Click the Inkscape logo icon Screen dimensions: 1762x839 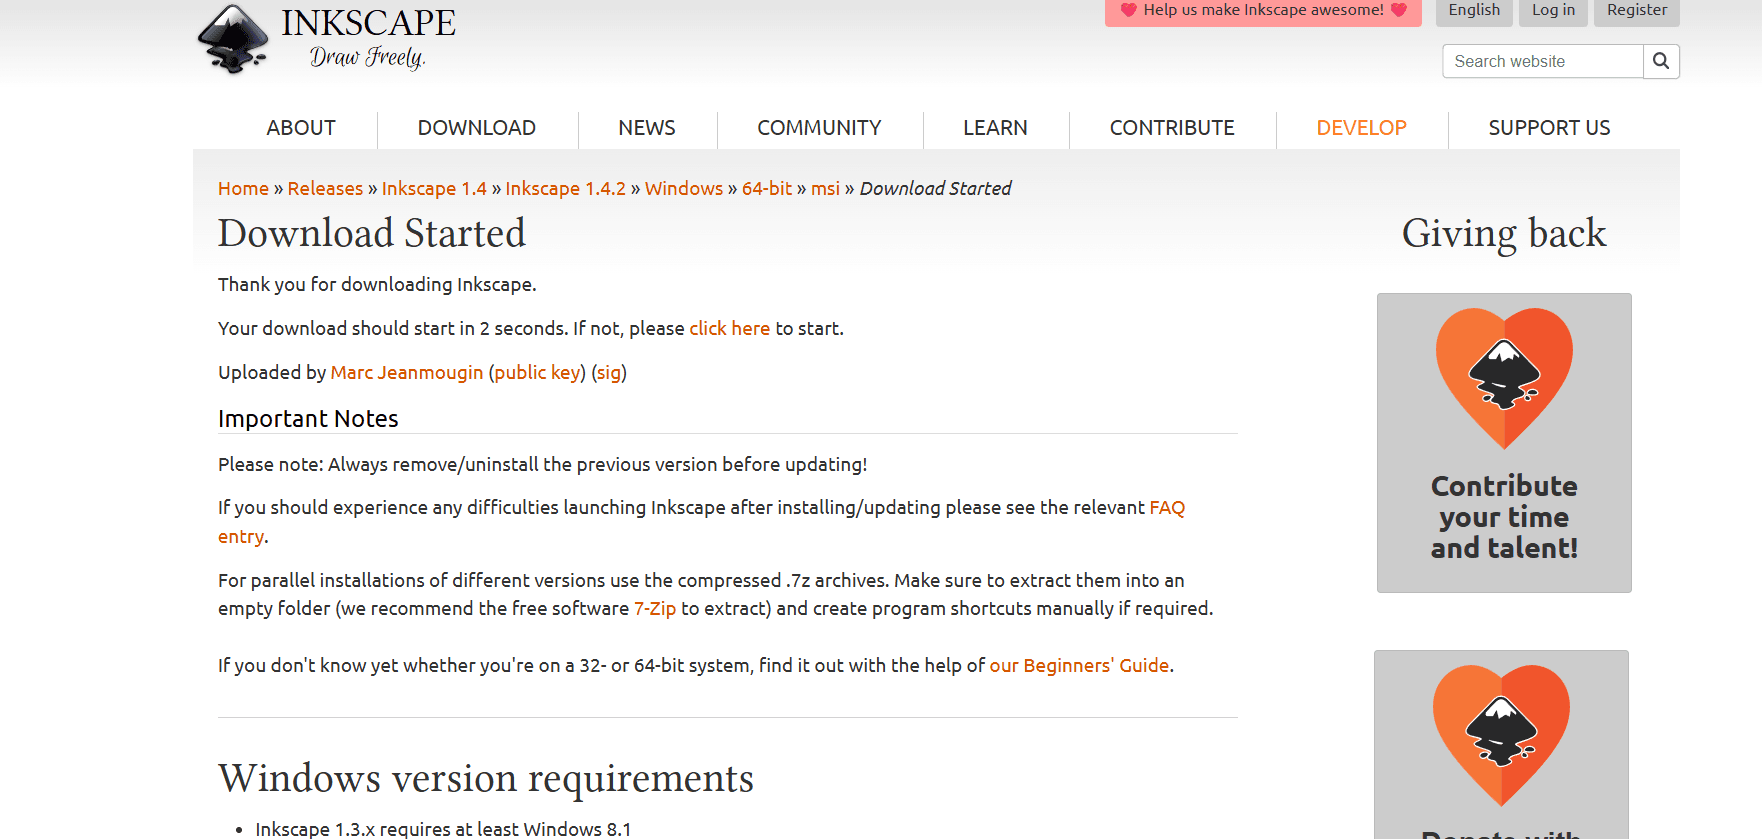pyautogui.click(x=233, y=39)
